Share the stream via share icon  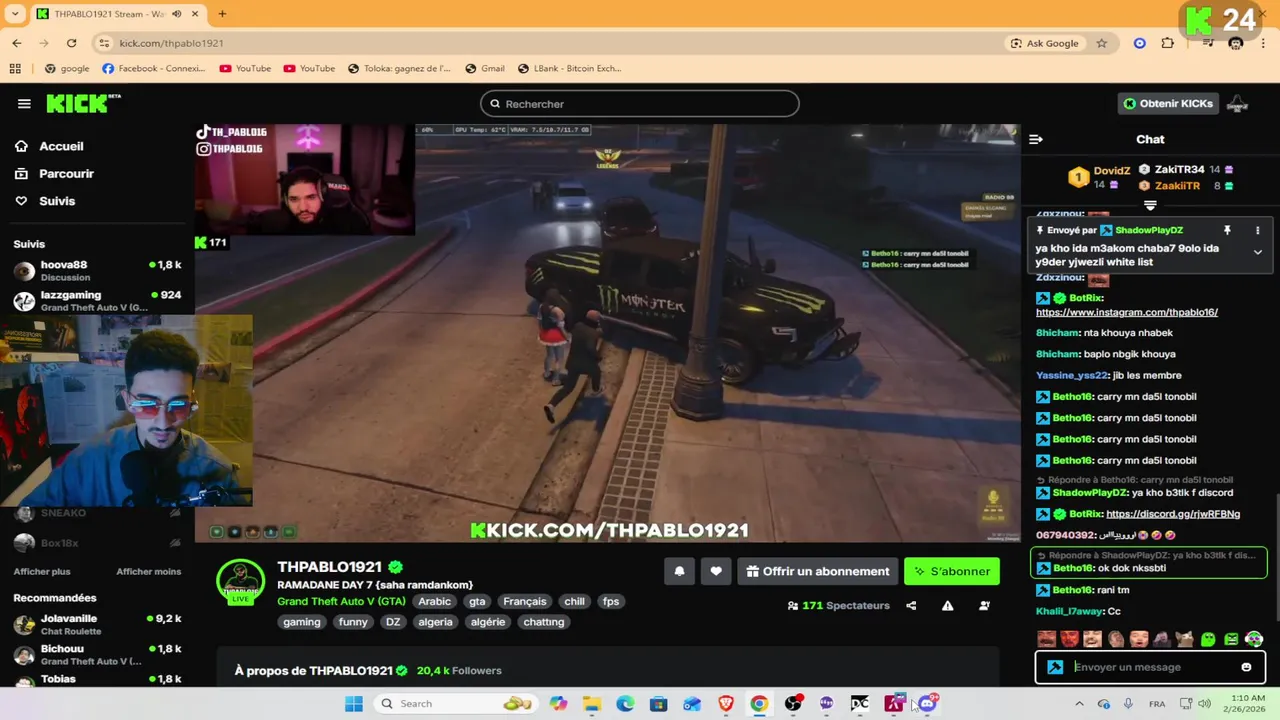click(911, 606)
